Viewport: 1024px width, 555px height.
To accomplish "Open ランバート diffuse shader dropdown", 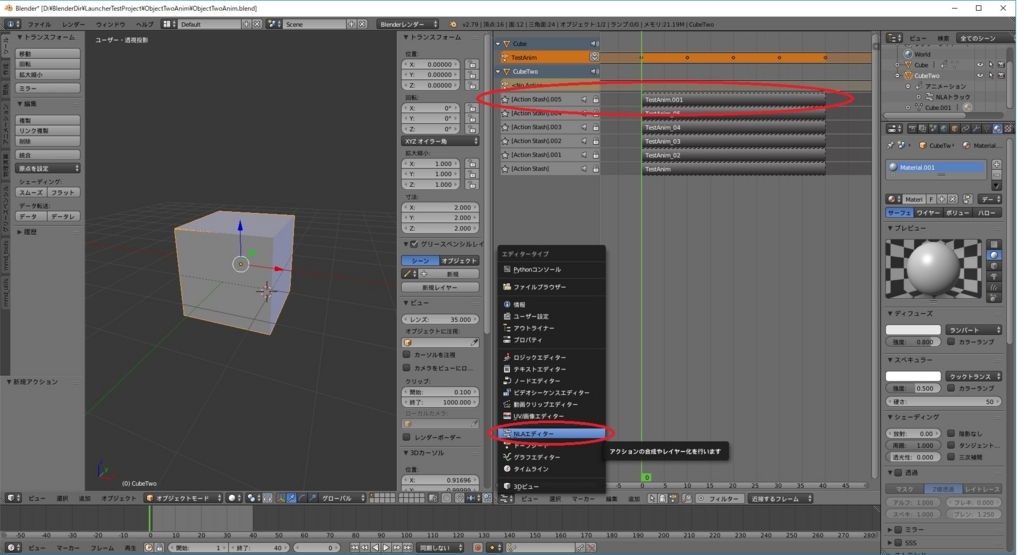I will tap(973, 330).
